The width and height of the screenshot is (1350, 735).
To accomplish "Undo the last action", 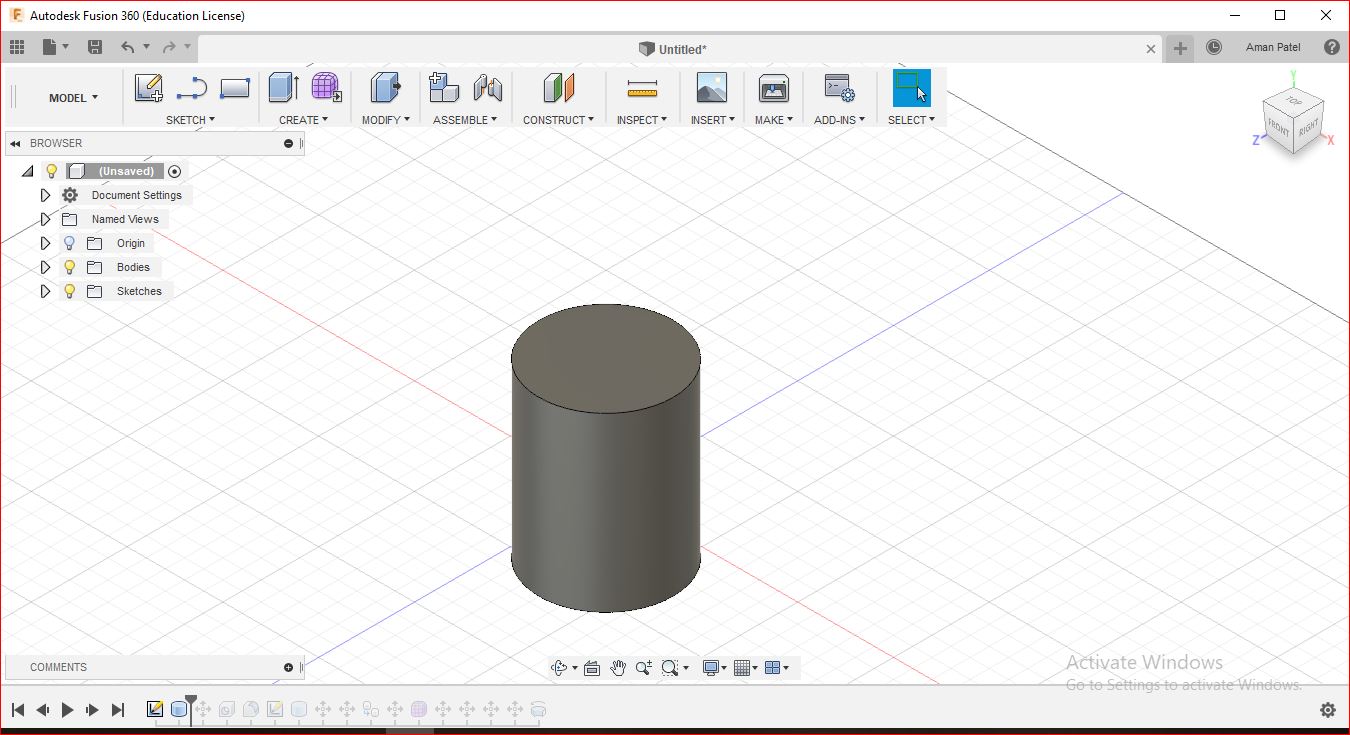I will [127, 47].
